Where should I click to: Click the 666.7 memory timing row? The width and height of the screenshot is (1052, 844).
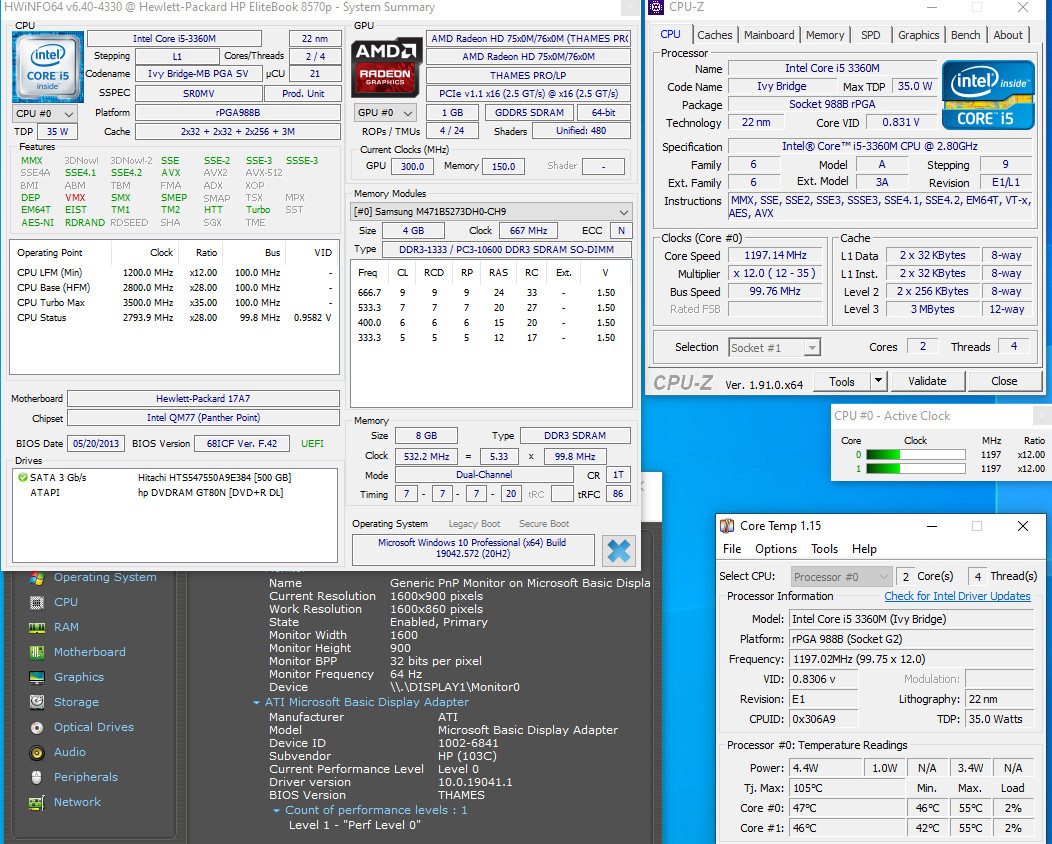[x=487, y=293]
